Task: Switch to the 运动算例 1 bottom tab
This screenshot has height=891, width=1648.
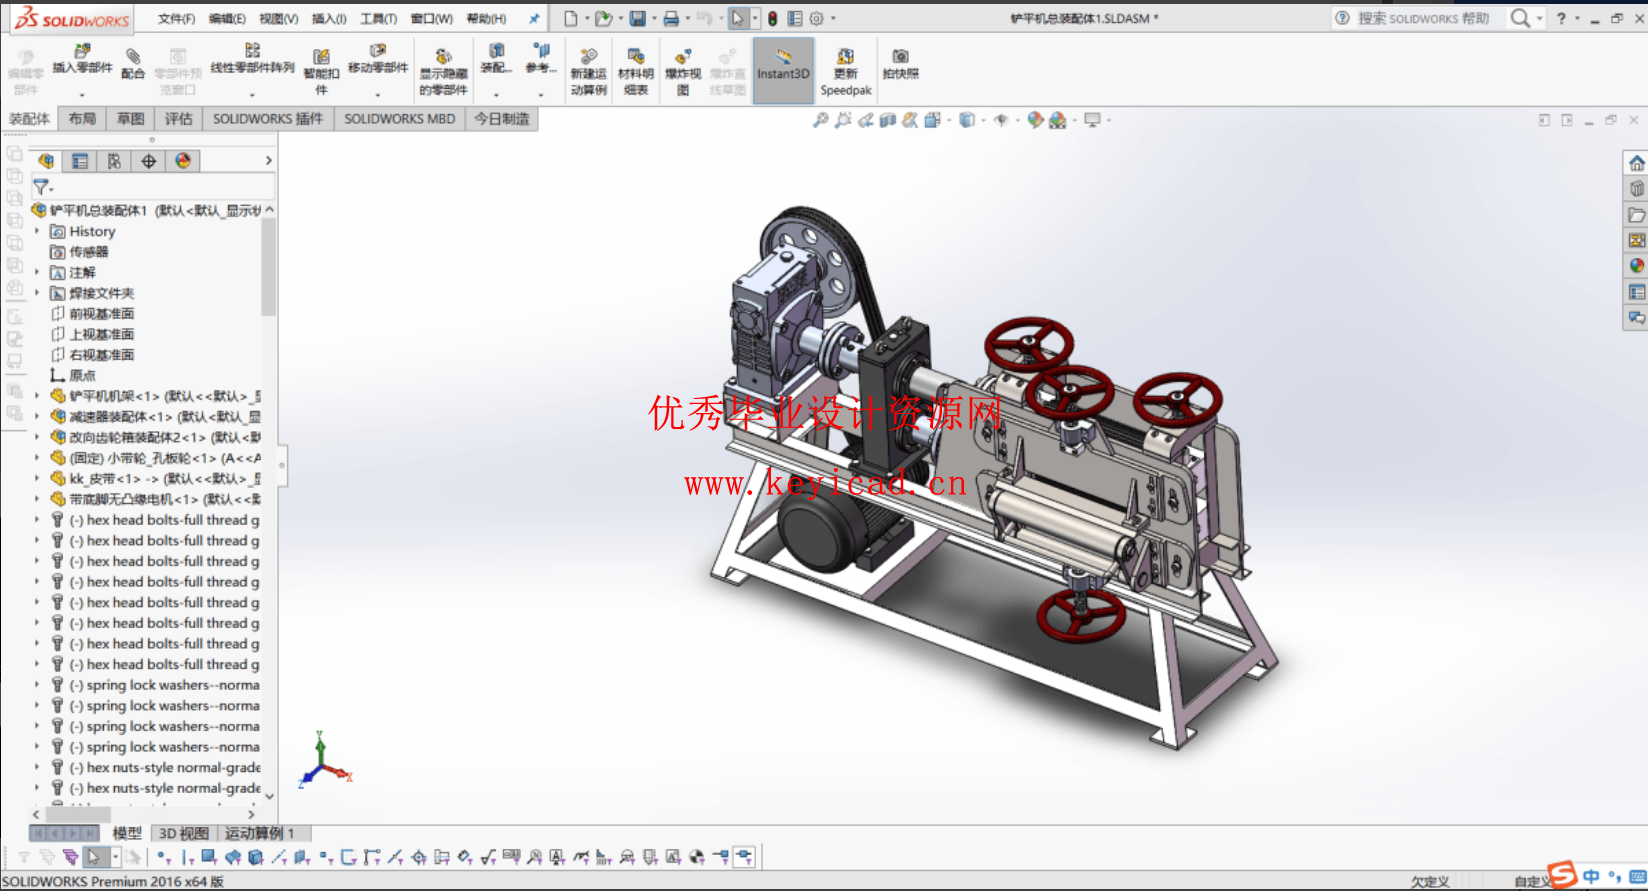Action: click(259, 833)
